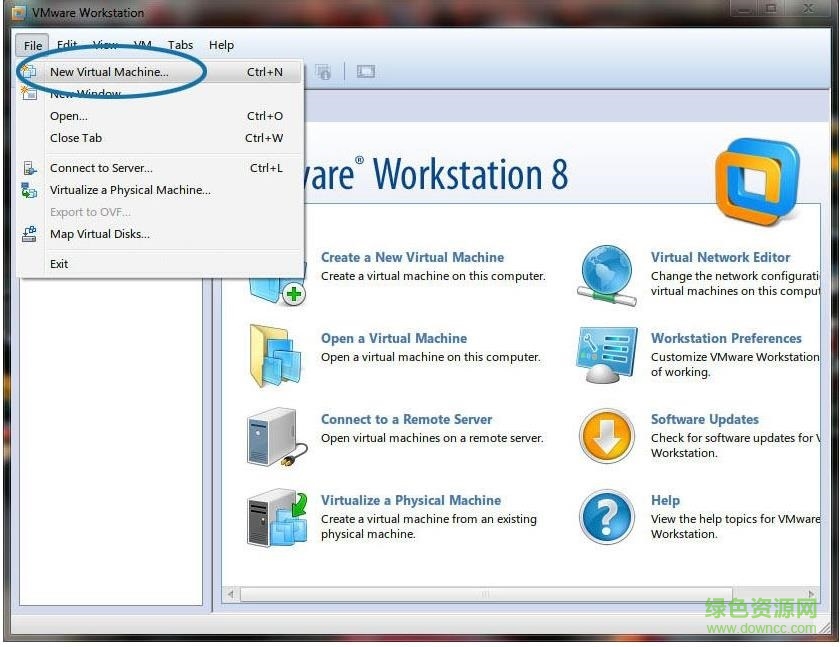The height and width of the screenshot is (647, 840).
Task: Open the Tabs menu
Action: [180, 44]
